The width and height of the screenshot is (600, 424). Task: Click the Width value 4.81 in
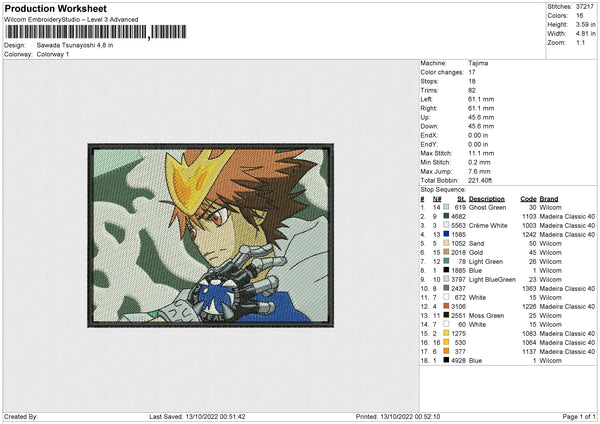pos(586,34)
